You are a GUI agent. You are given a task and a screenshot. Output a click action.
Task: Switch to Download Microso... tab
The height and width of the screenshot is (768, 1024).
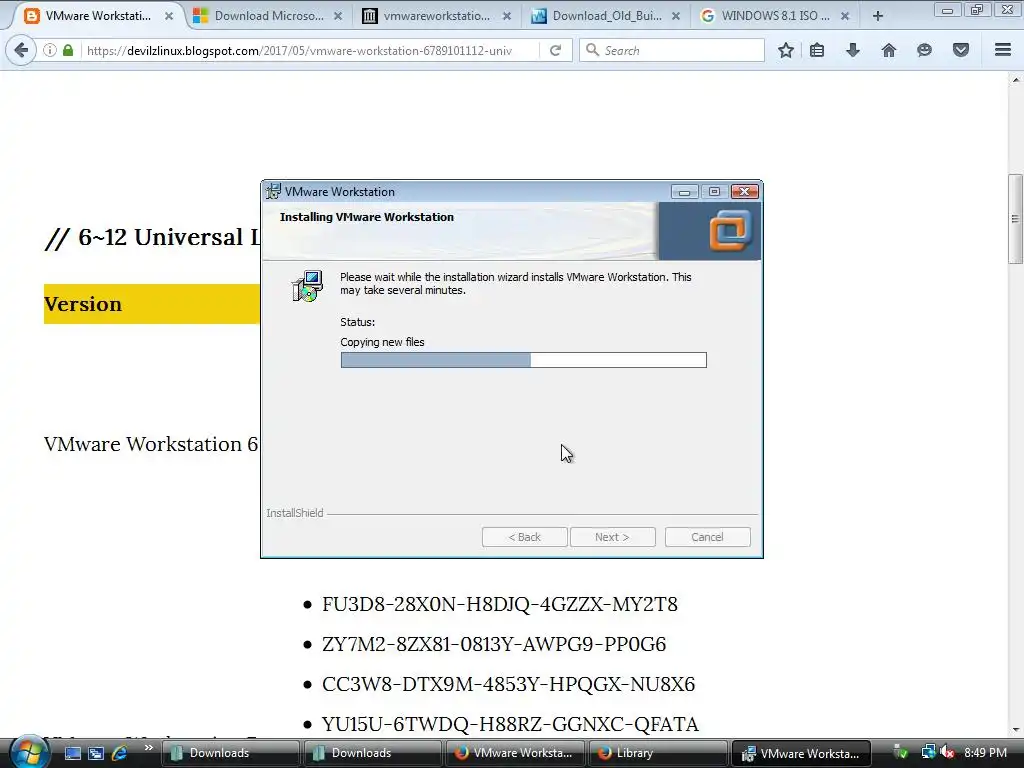coord(268,16)
